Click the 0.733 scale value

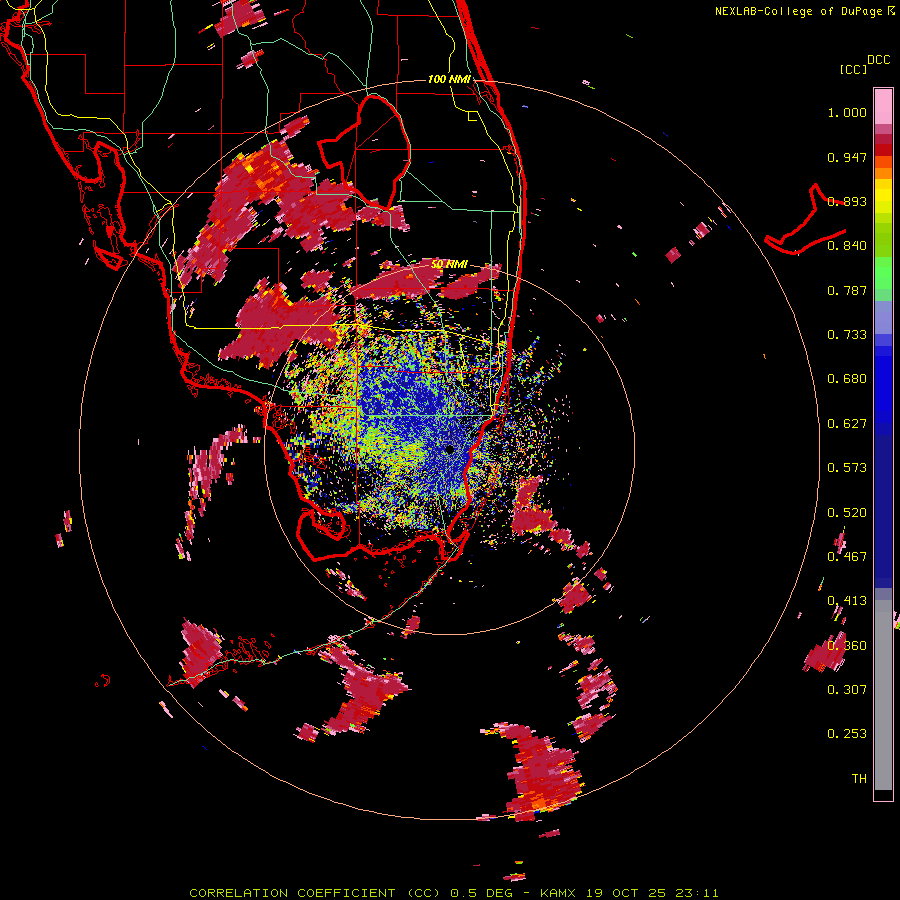[x=847, y=335]
